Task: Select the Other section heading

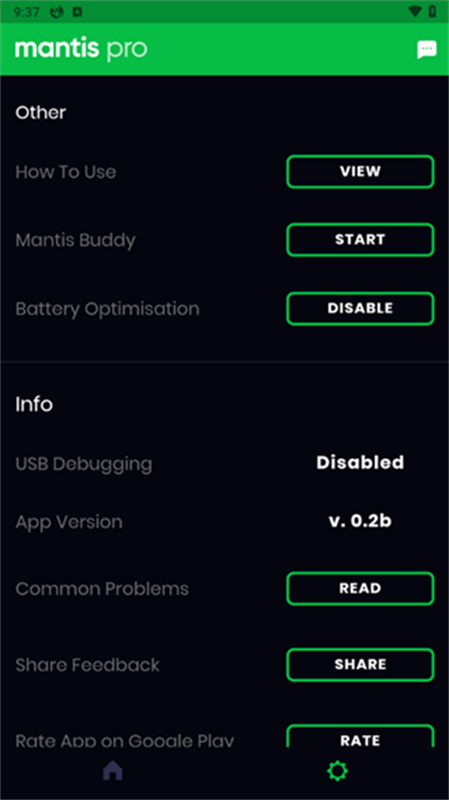Action: (x=41, y=112)
